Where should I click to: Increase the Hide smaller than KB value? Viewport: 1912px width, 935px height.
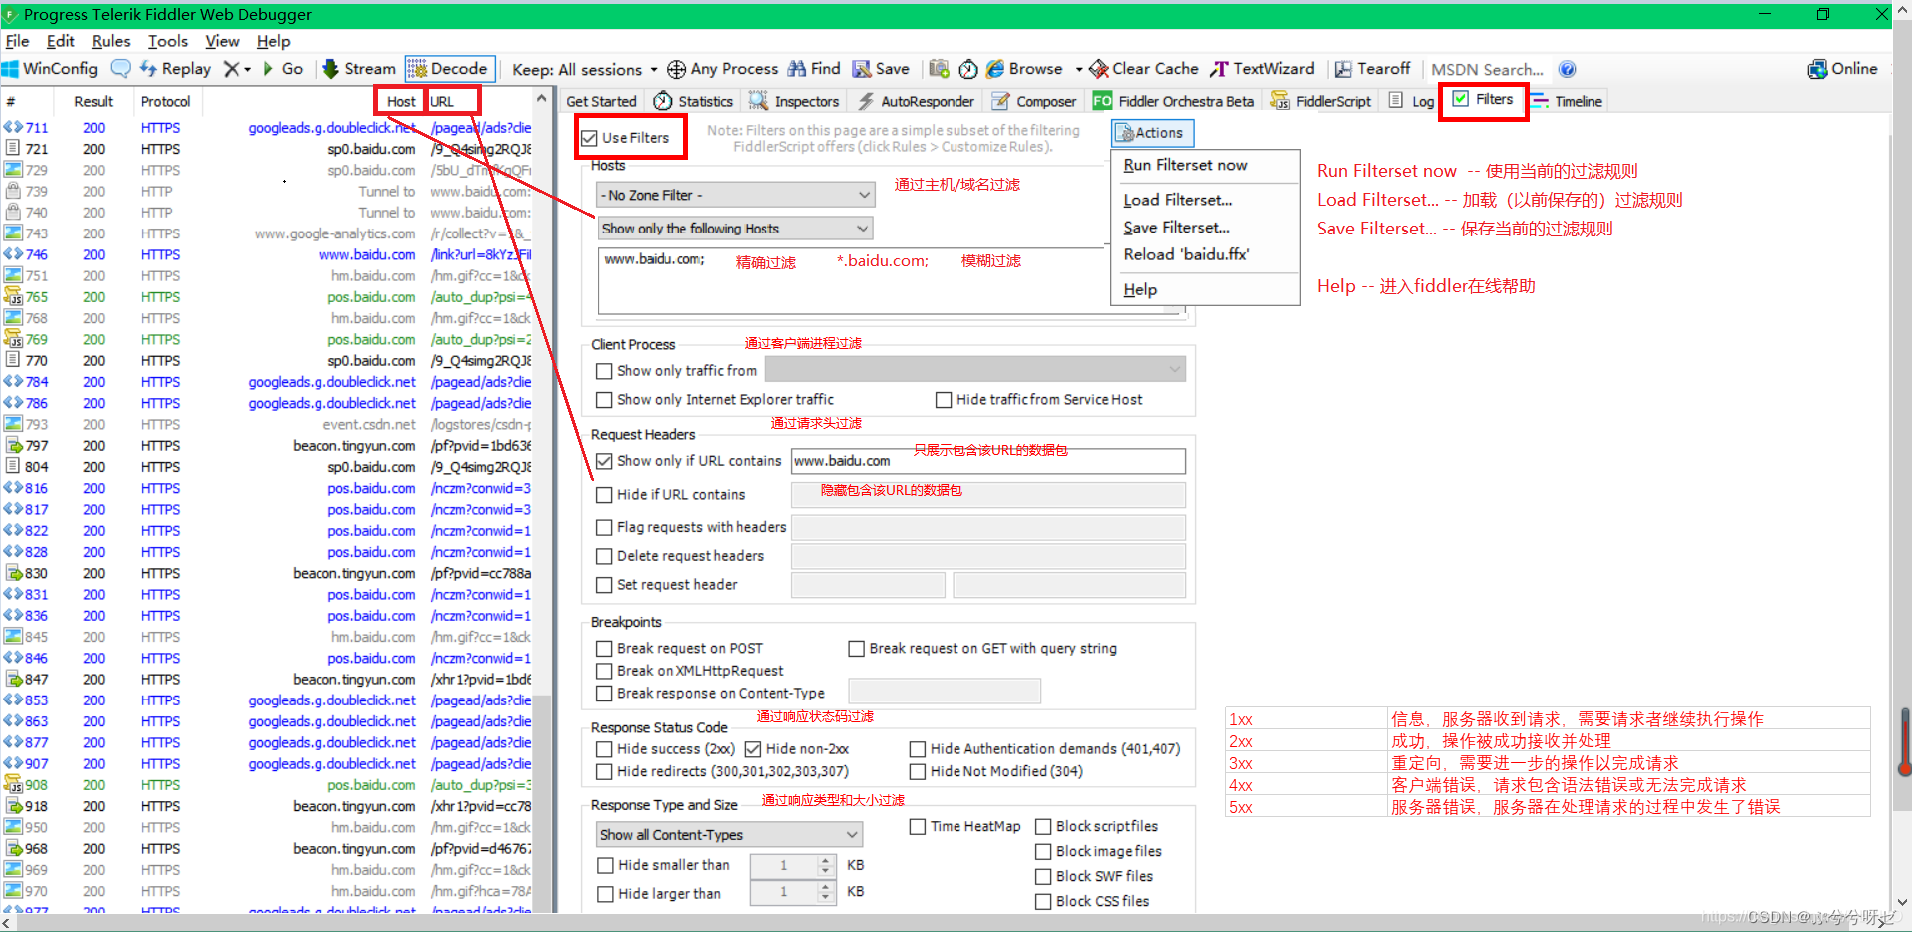pos(824,860)
